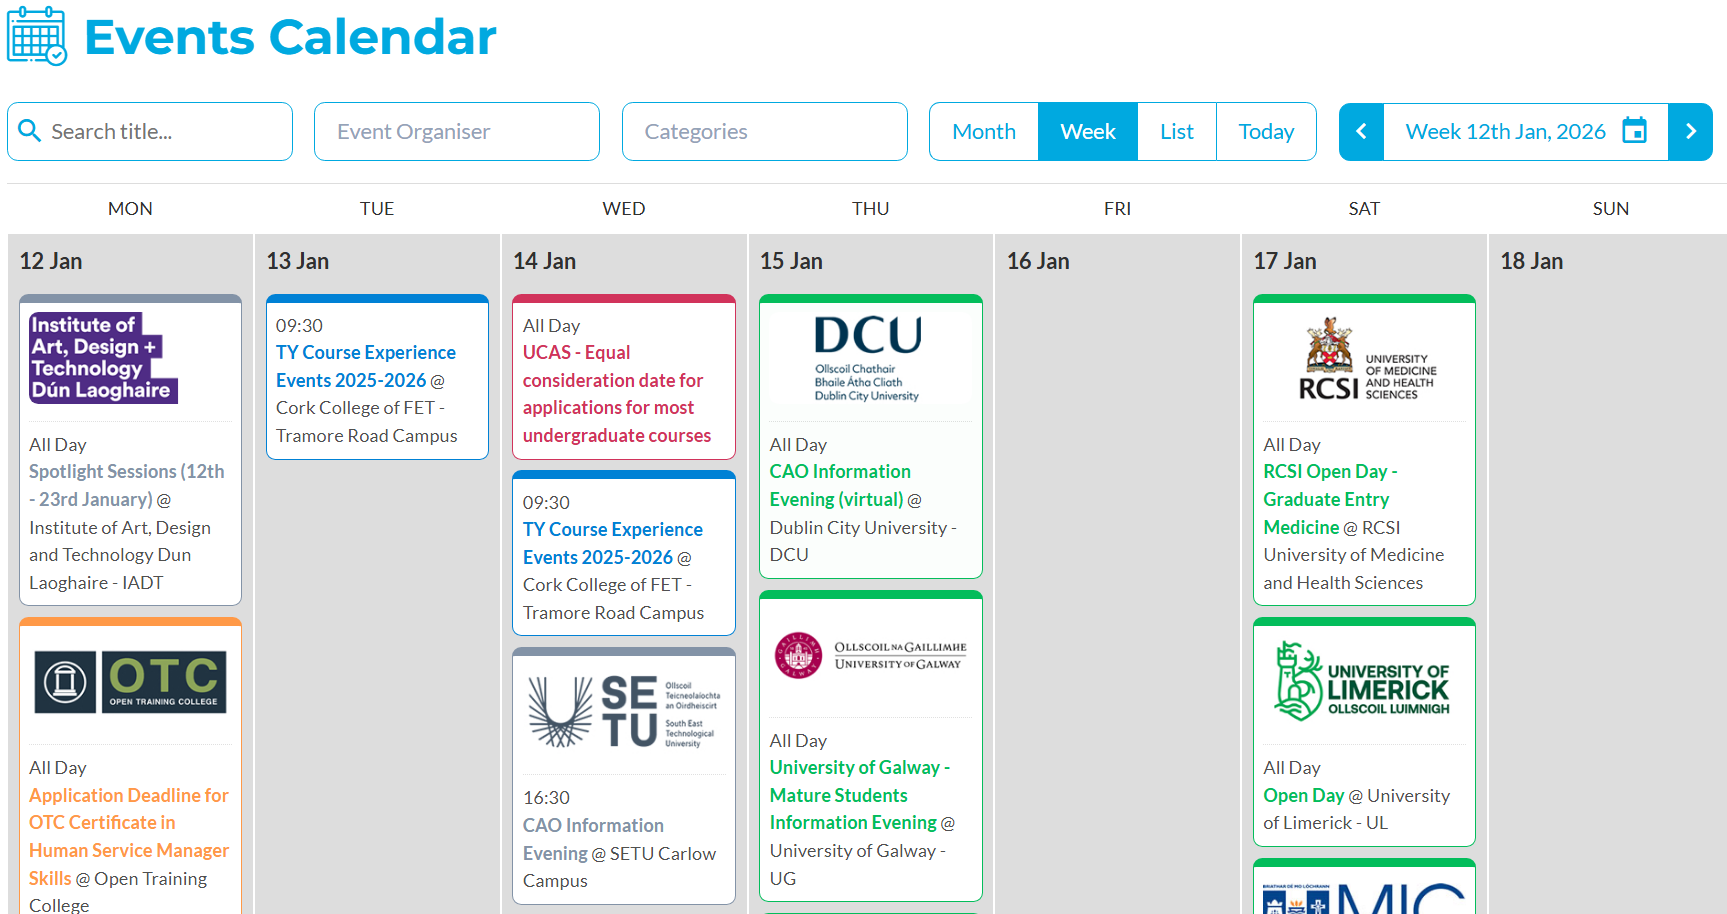Click the DCU university logo
This screenshot has width=1727, height=914.
tap(869, 357)
